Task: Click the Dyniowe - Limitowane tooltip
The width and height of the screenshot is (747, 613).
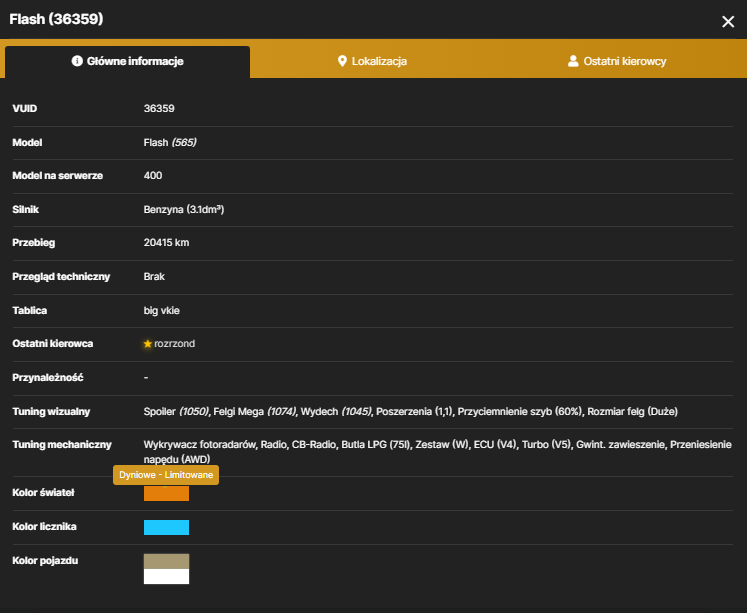Action: [x=166, y=475]
